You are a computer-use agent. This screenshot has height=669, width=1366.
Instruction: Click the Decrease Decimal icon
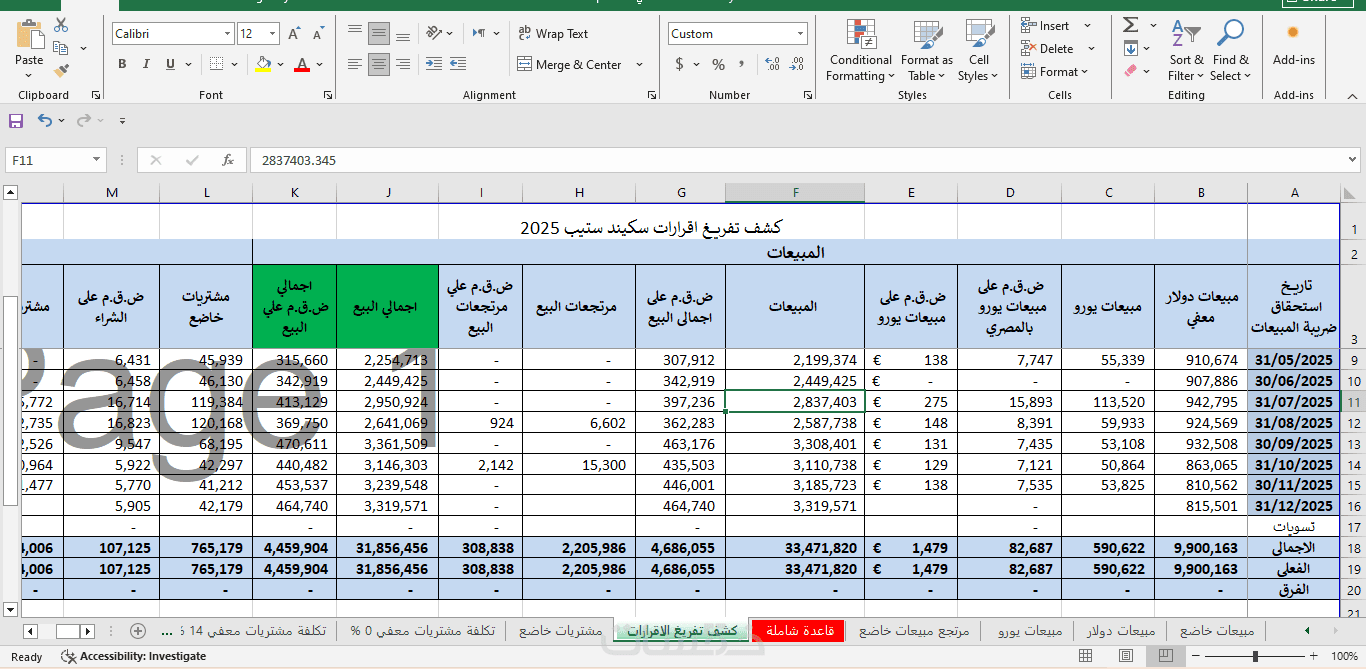[797, 64]
